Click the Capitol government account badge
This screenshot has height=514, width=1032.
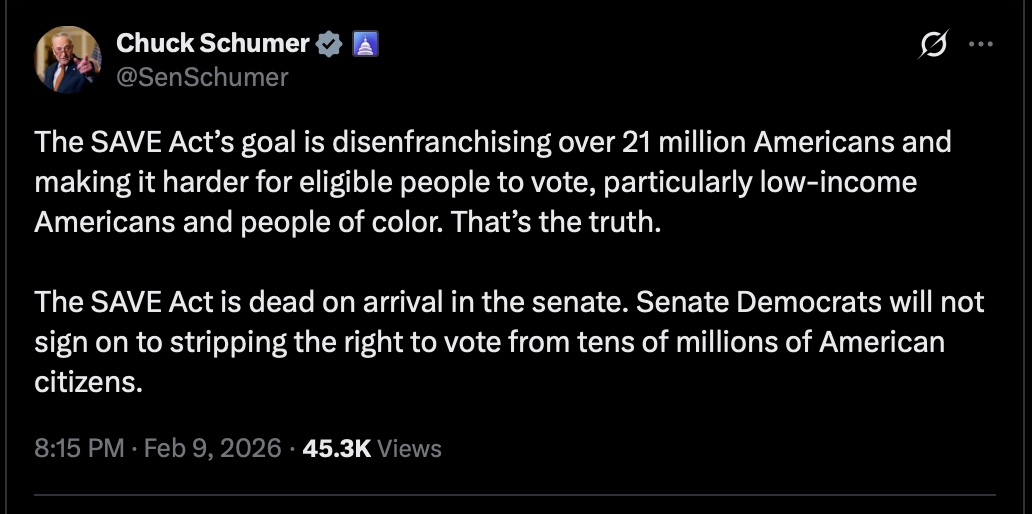[364, 43]
